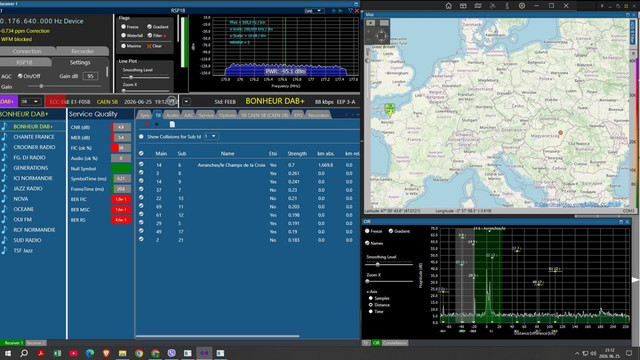This screenshot has height=360, width=640.
Task: Select Samples for the CIR x-Axis
Action: click(371, 298)
